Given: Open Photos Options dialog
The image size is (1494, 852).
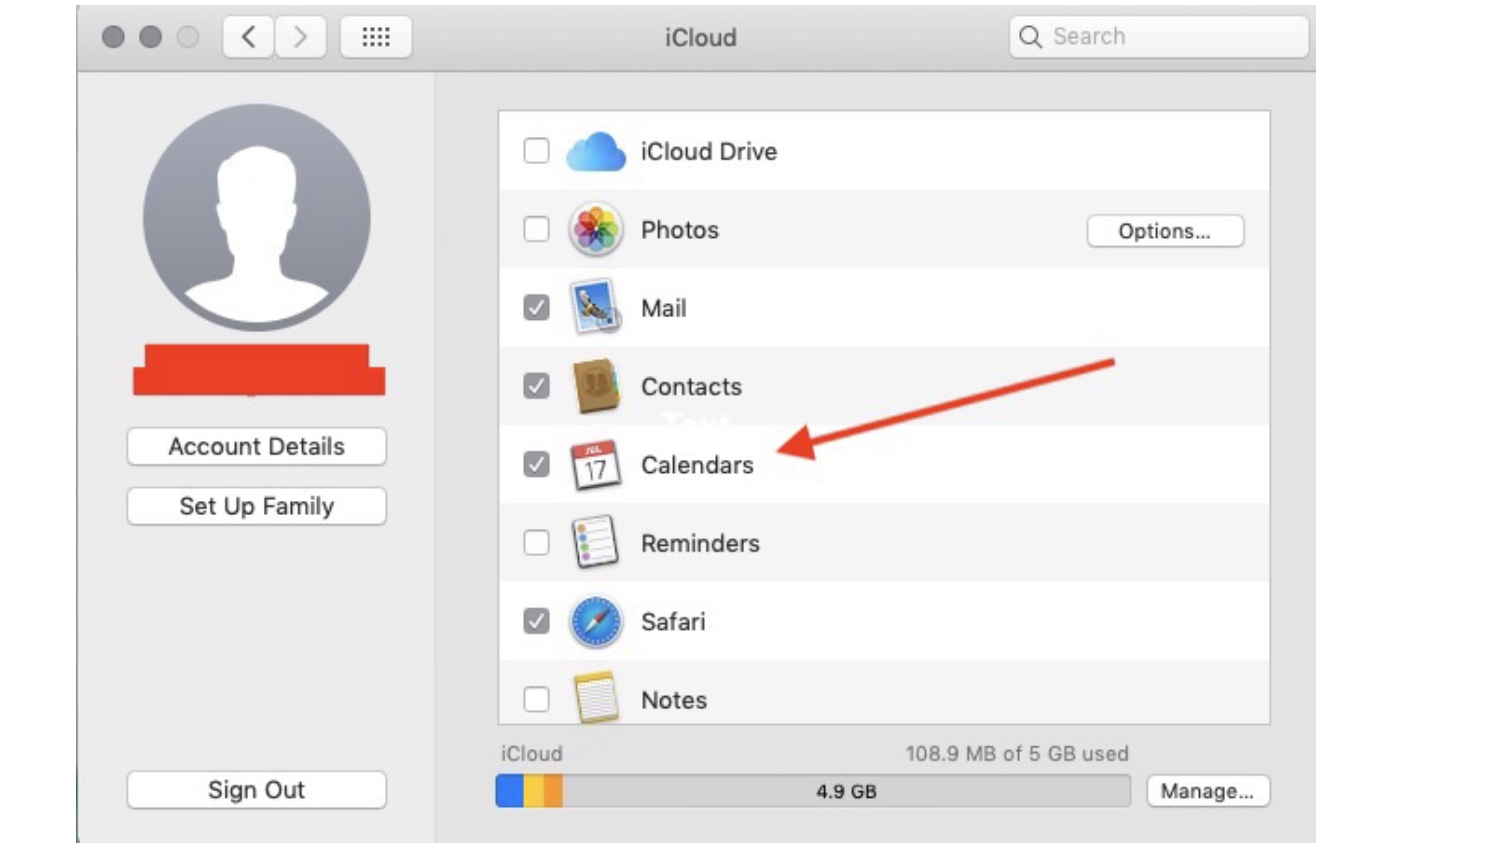Looking at the screenshot, I should [1165, 231].
